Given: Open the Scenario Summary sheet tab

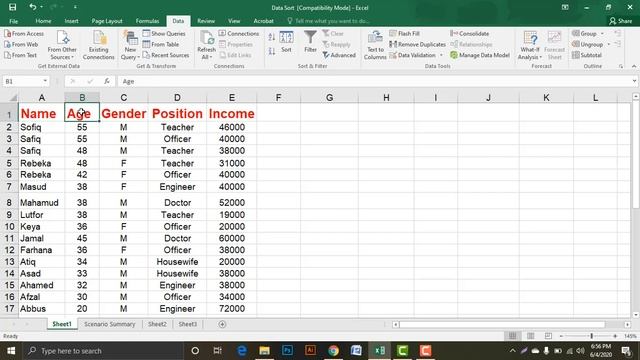Looking at the screenshot, I should click(x=109, y=324).
